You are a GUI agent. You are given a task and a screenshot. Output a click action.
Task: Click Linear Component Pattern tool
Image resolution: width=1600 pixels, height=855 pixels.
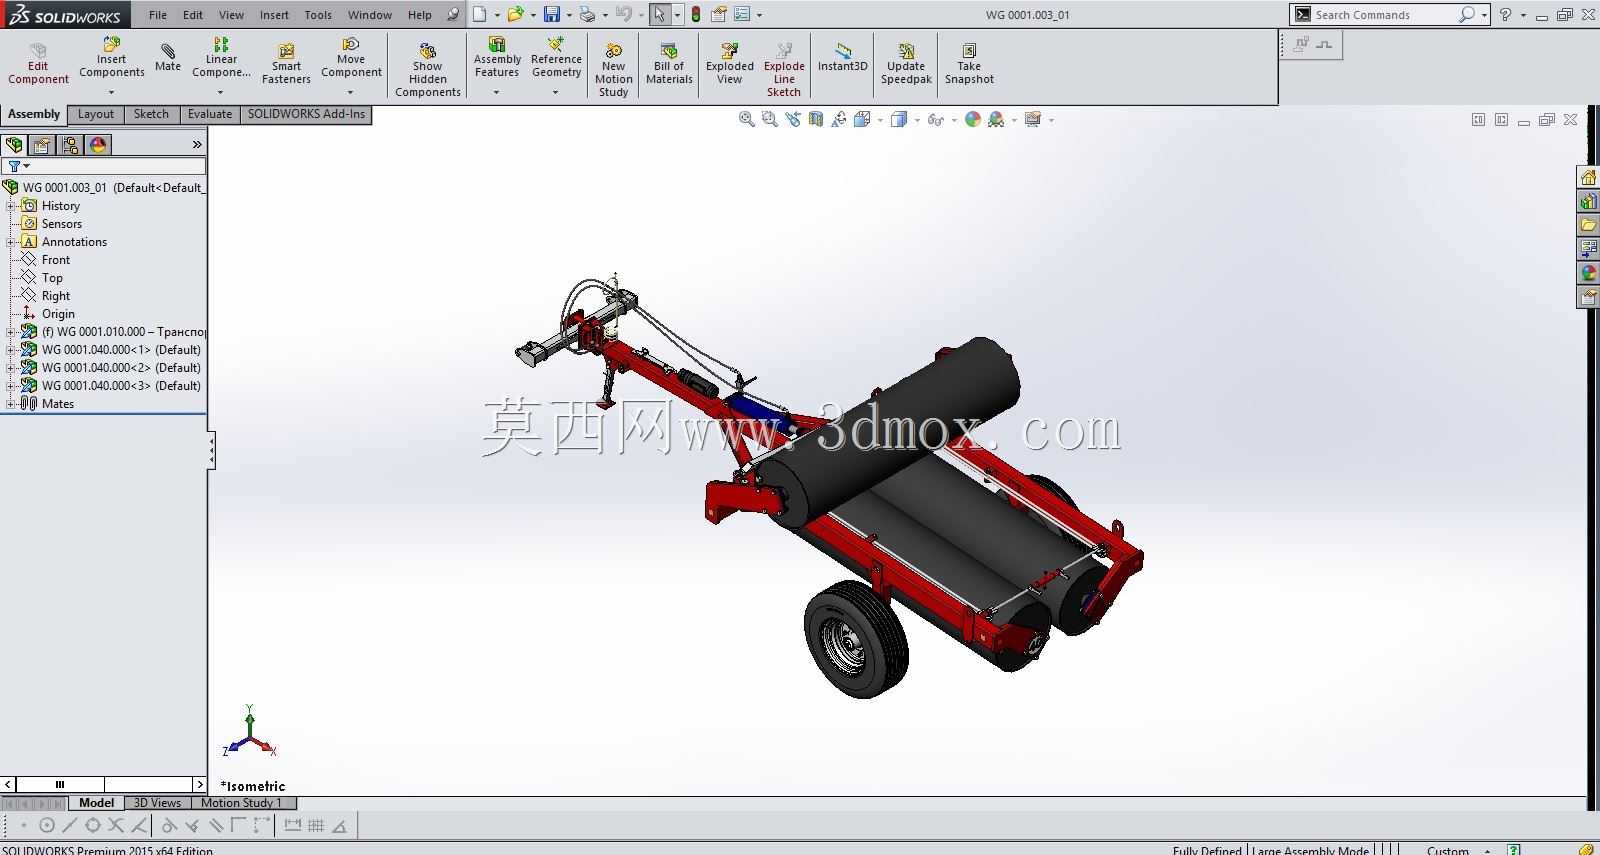(x=221, y=58)
